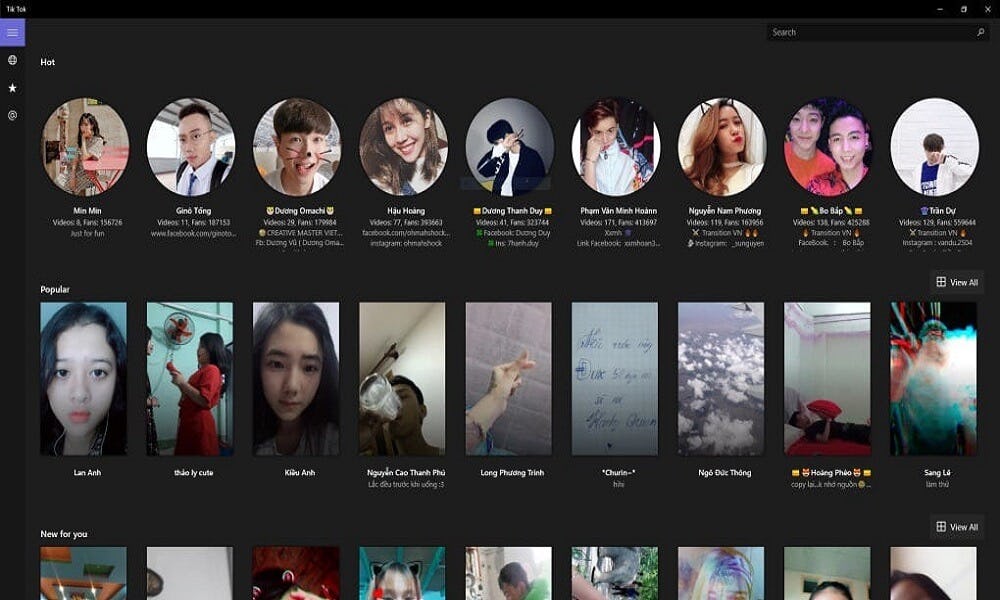Open Ngô Đức Thống's video thumbnail
Image resolution: width=1000 pixels, height=600 pixels.
721,380
